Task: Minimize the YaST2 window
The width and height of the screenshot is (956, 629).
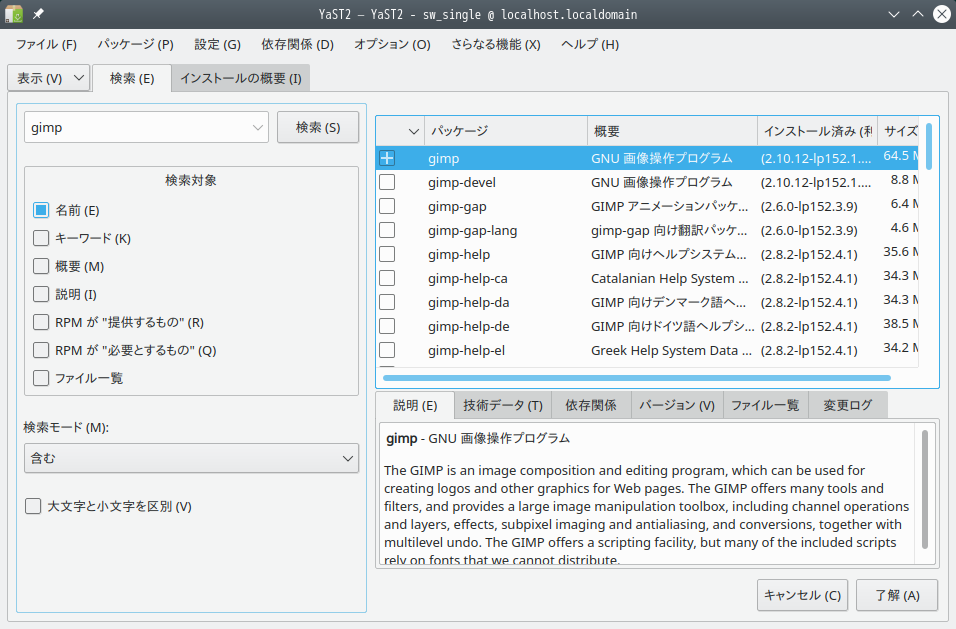Action: [894, 14]
